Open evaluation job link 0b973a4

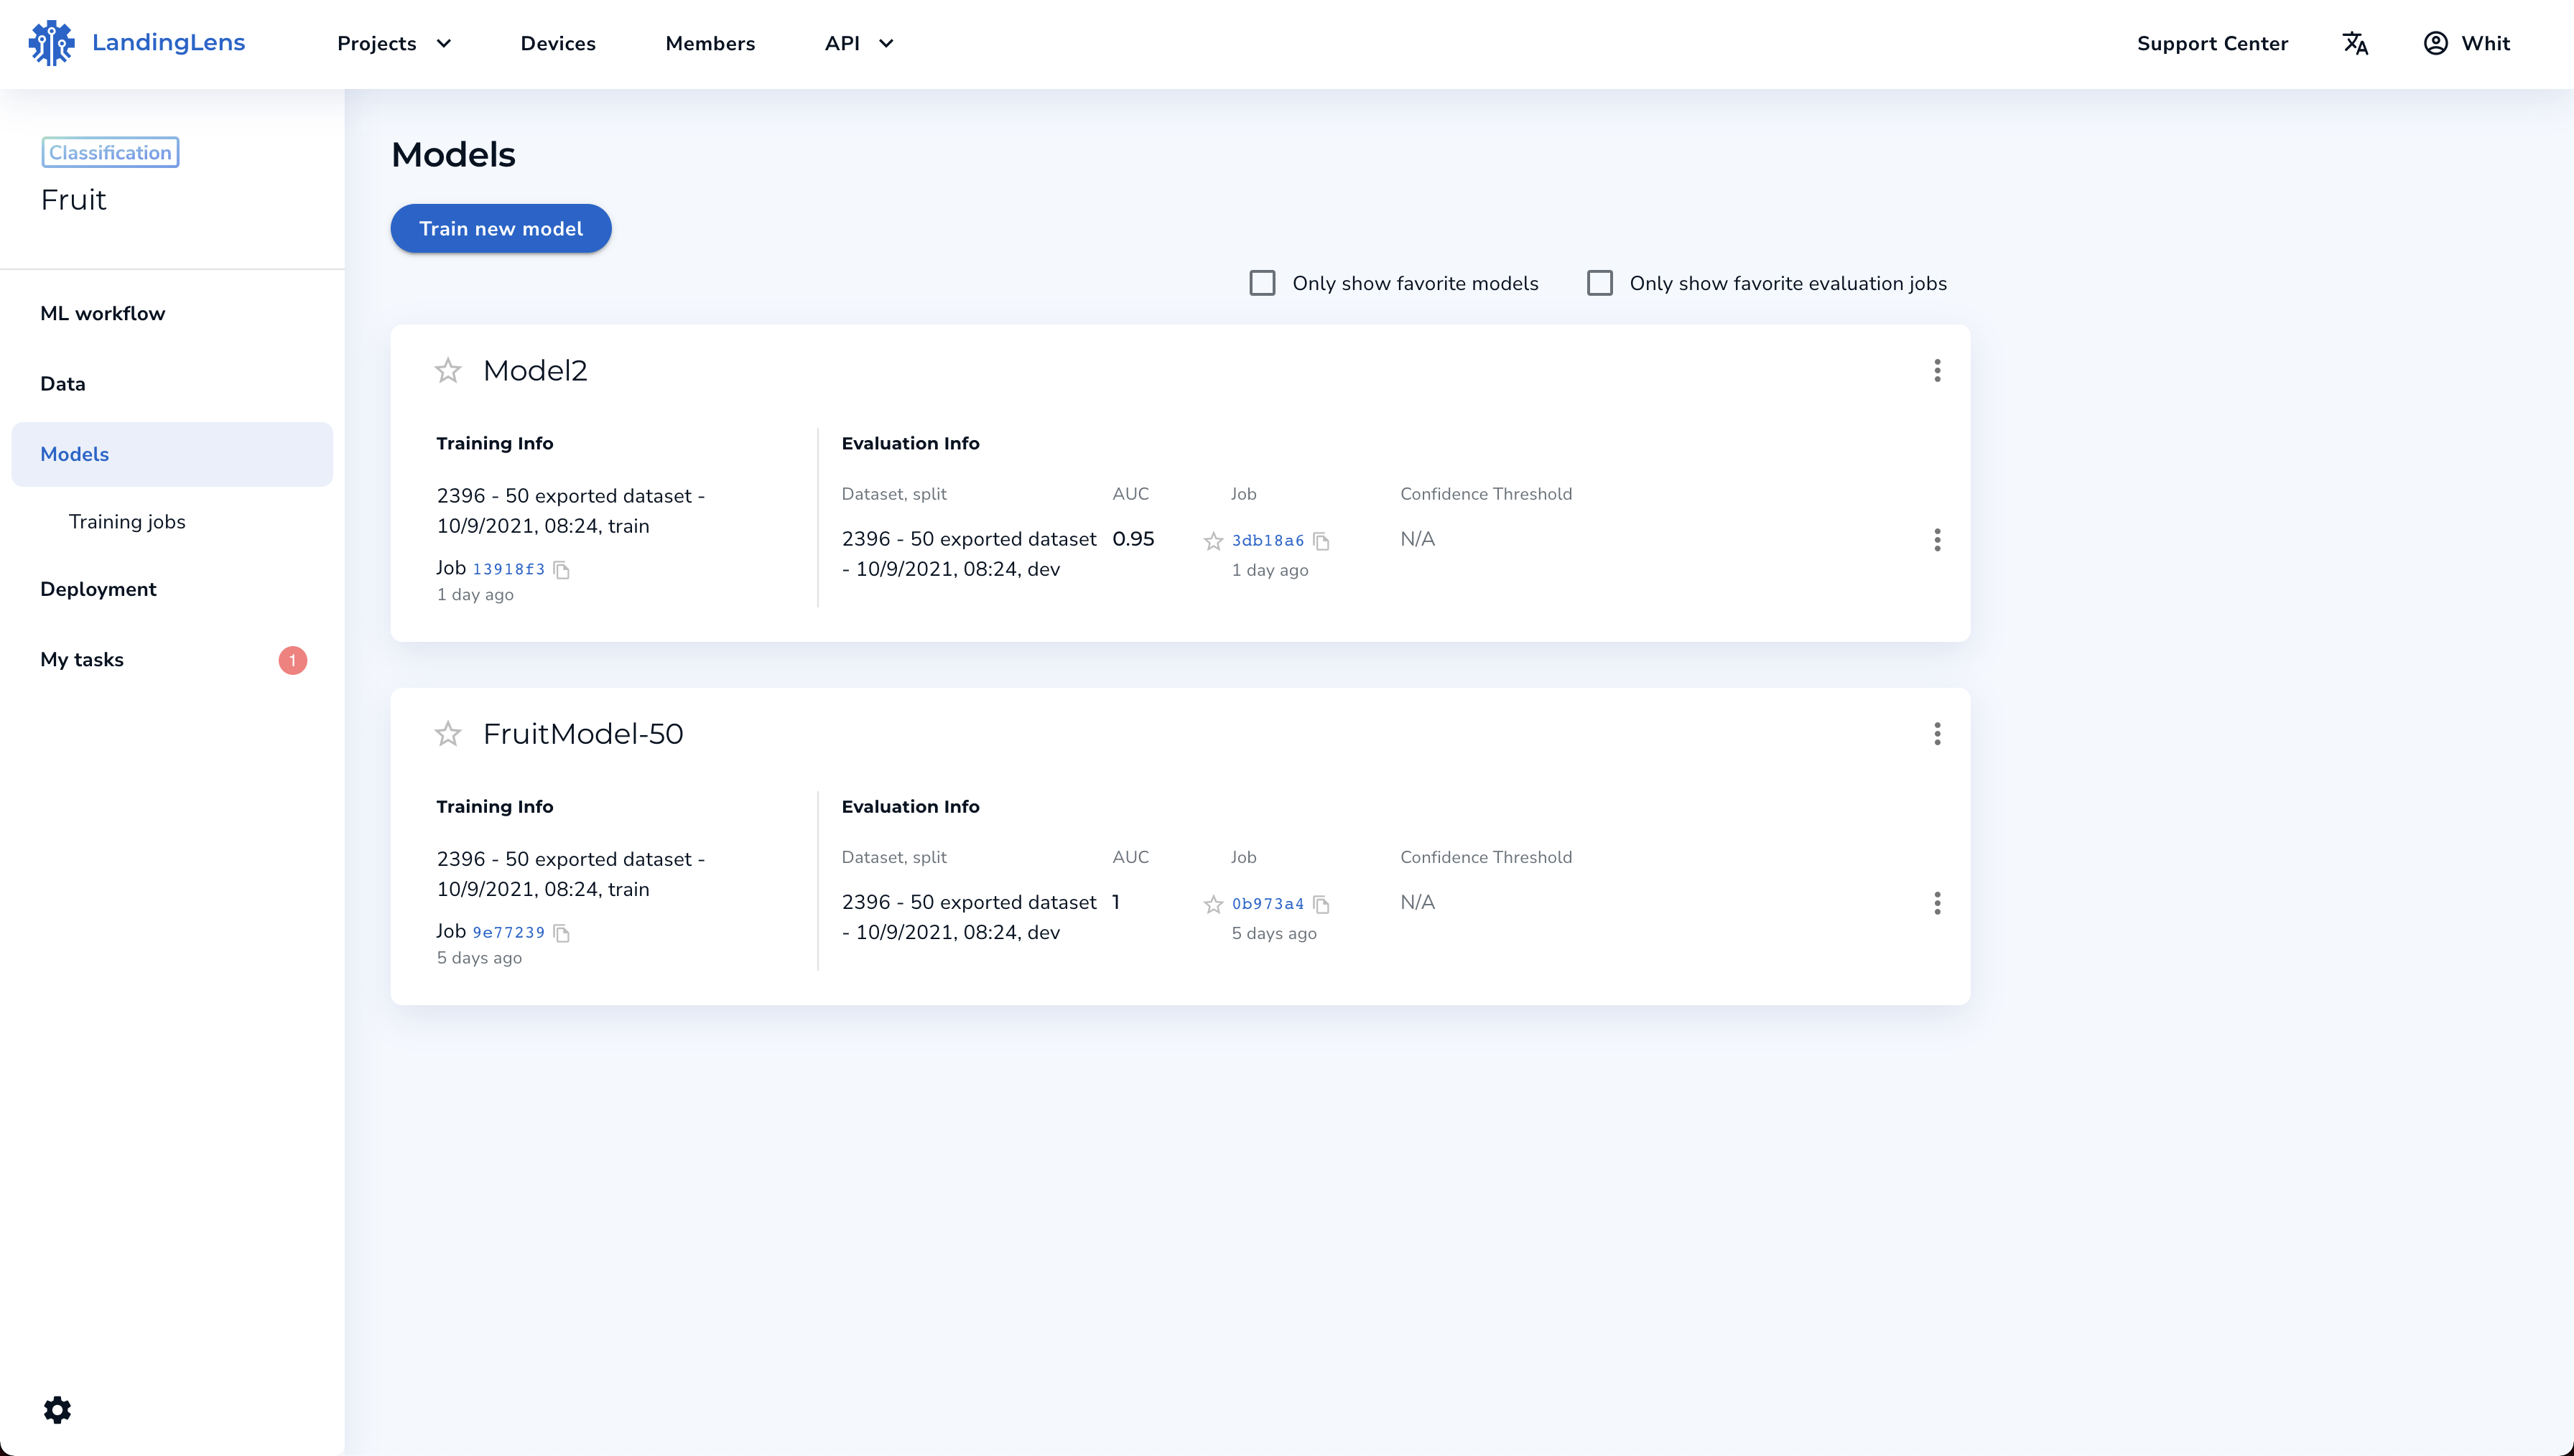1267,904
